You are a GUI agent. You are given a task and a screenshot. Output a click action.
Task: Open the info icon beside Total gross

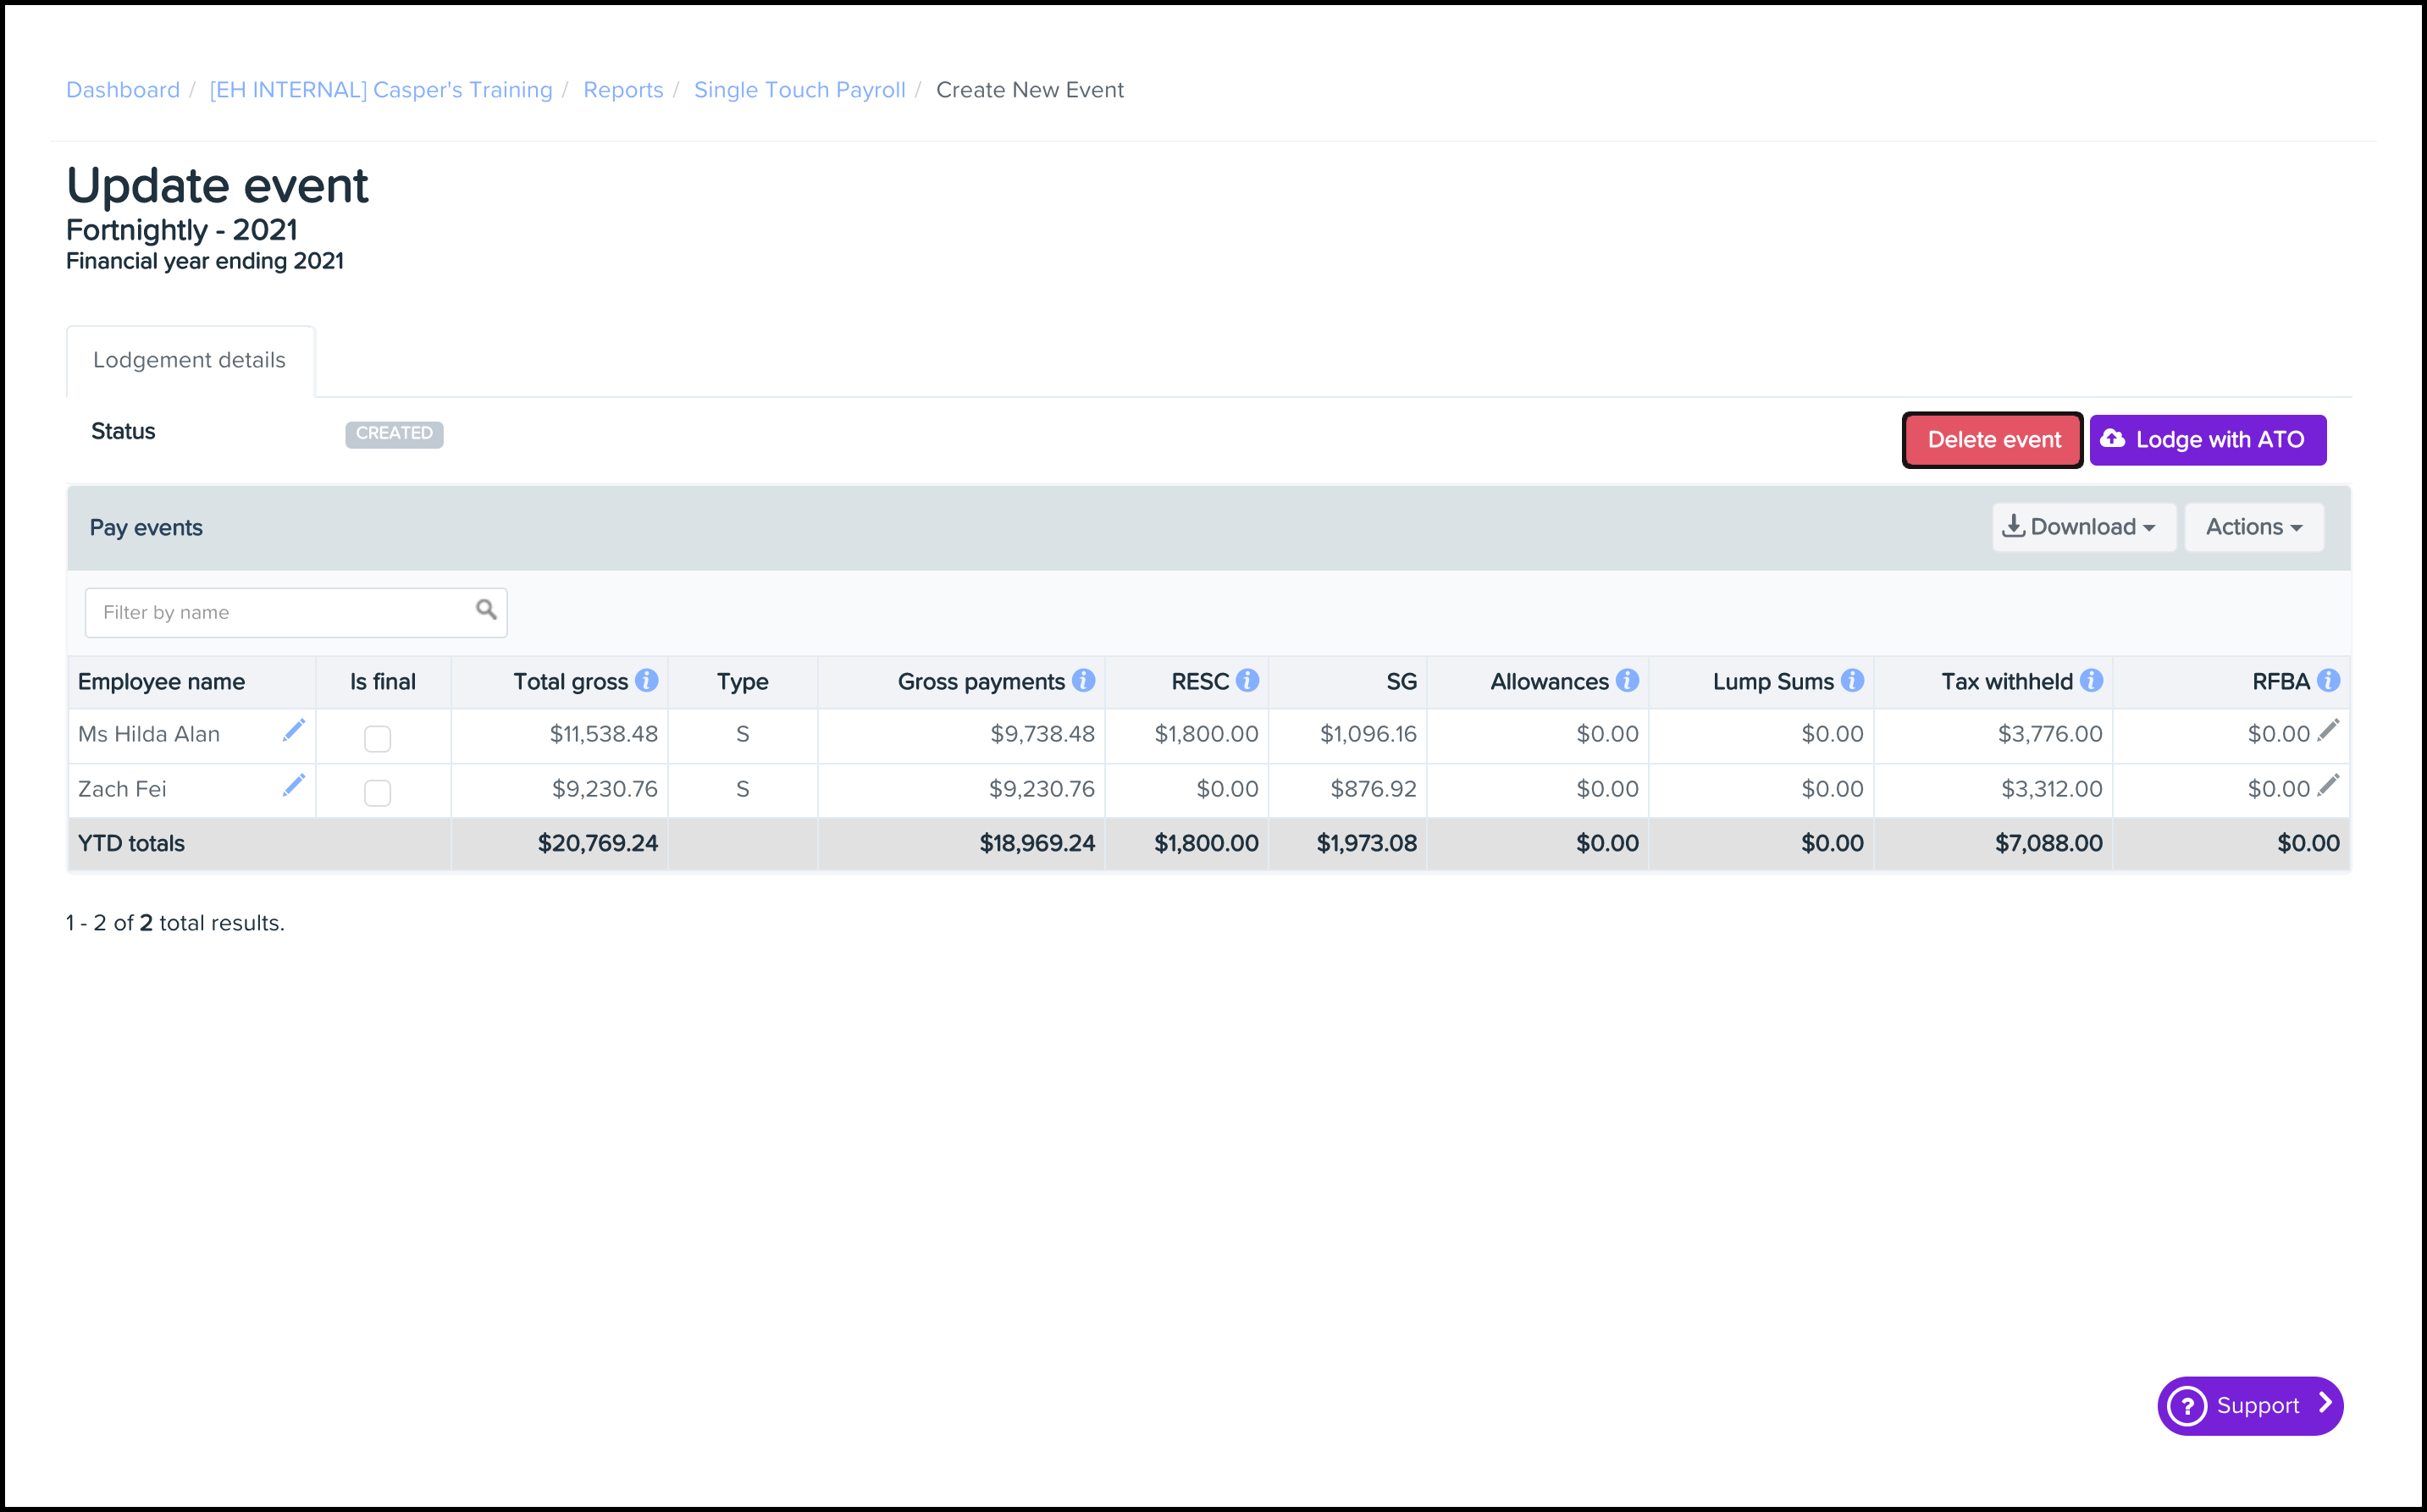(647, 681)
